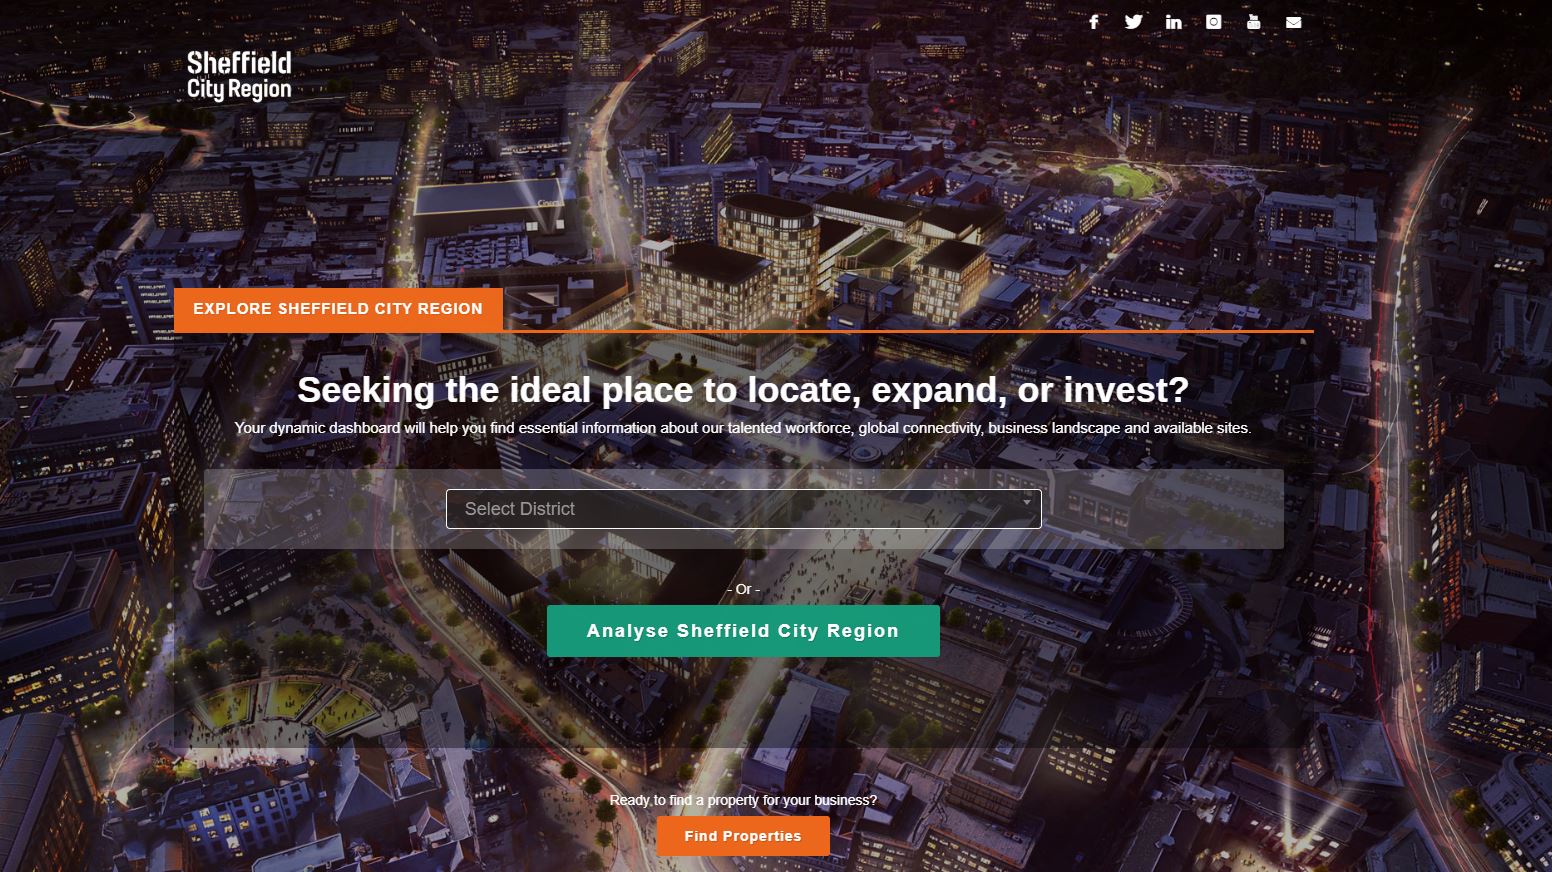Click the translucent panel left of Select District

[x=325, y=509]
